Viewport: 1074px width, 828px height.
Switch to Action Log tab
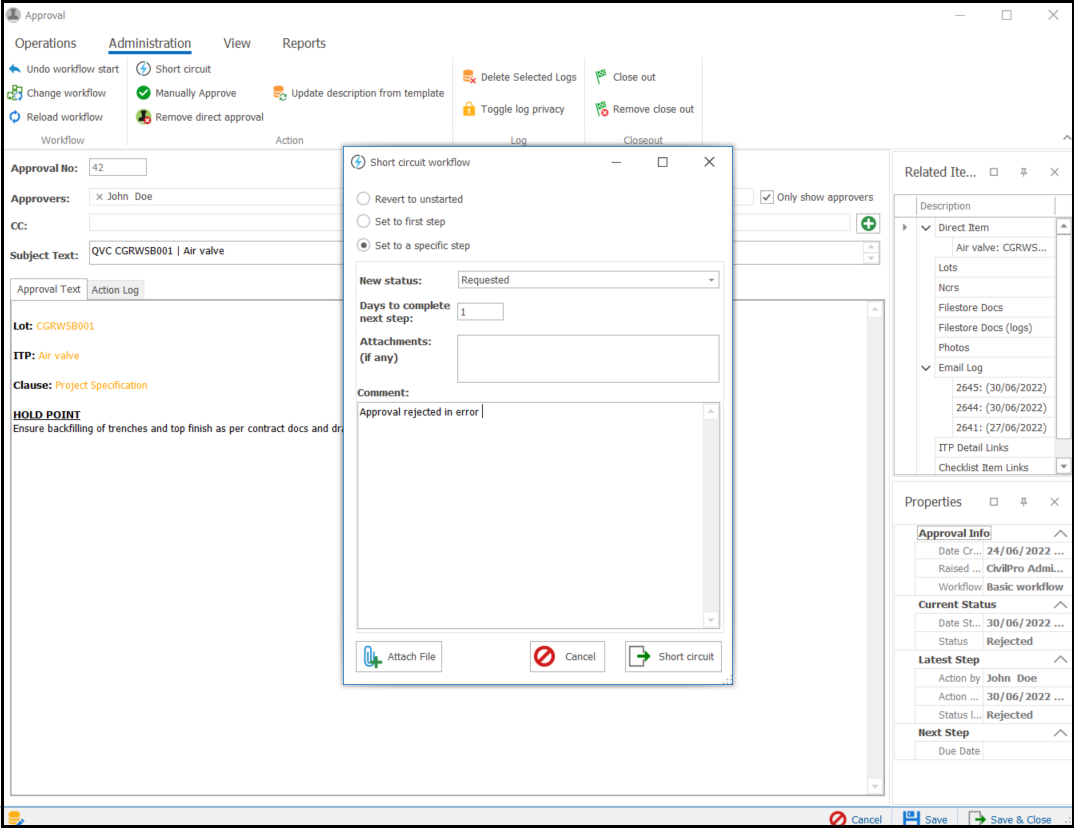(x=115, y=290)
